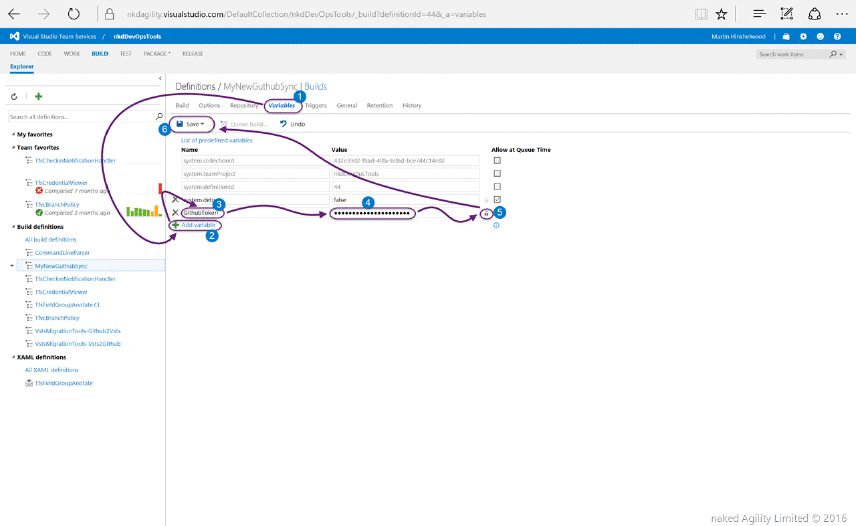Uncheck queue-time checkbox for system.debug
Screen dimensions: 856x526
point(497,200)
